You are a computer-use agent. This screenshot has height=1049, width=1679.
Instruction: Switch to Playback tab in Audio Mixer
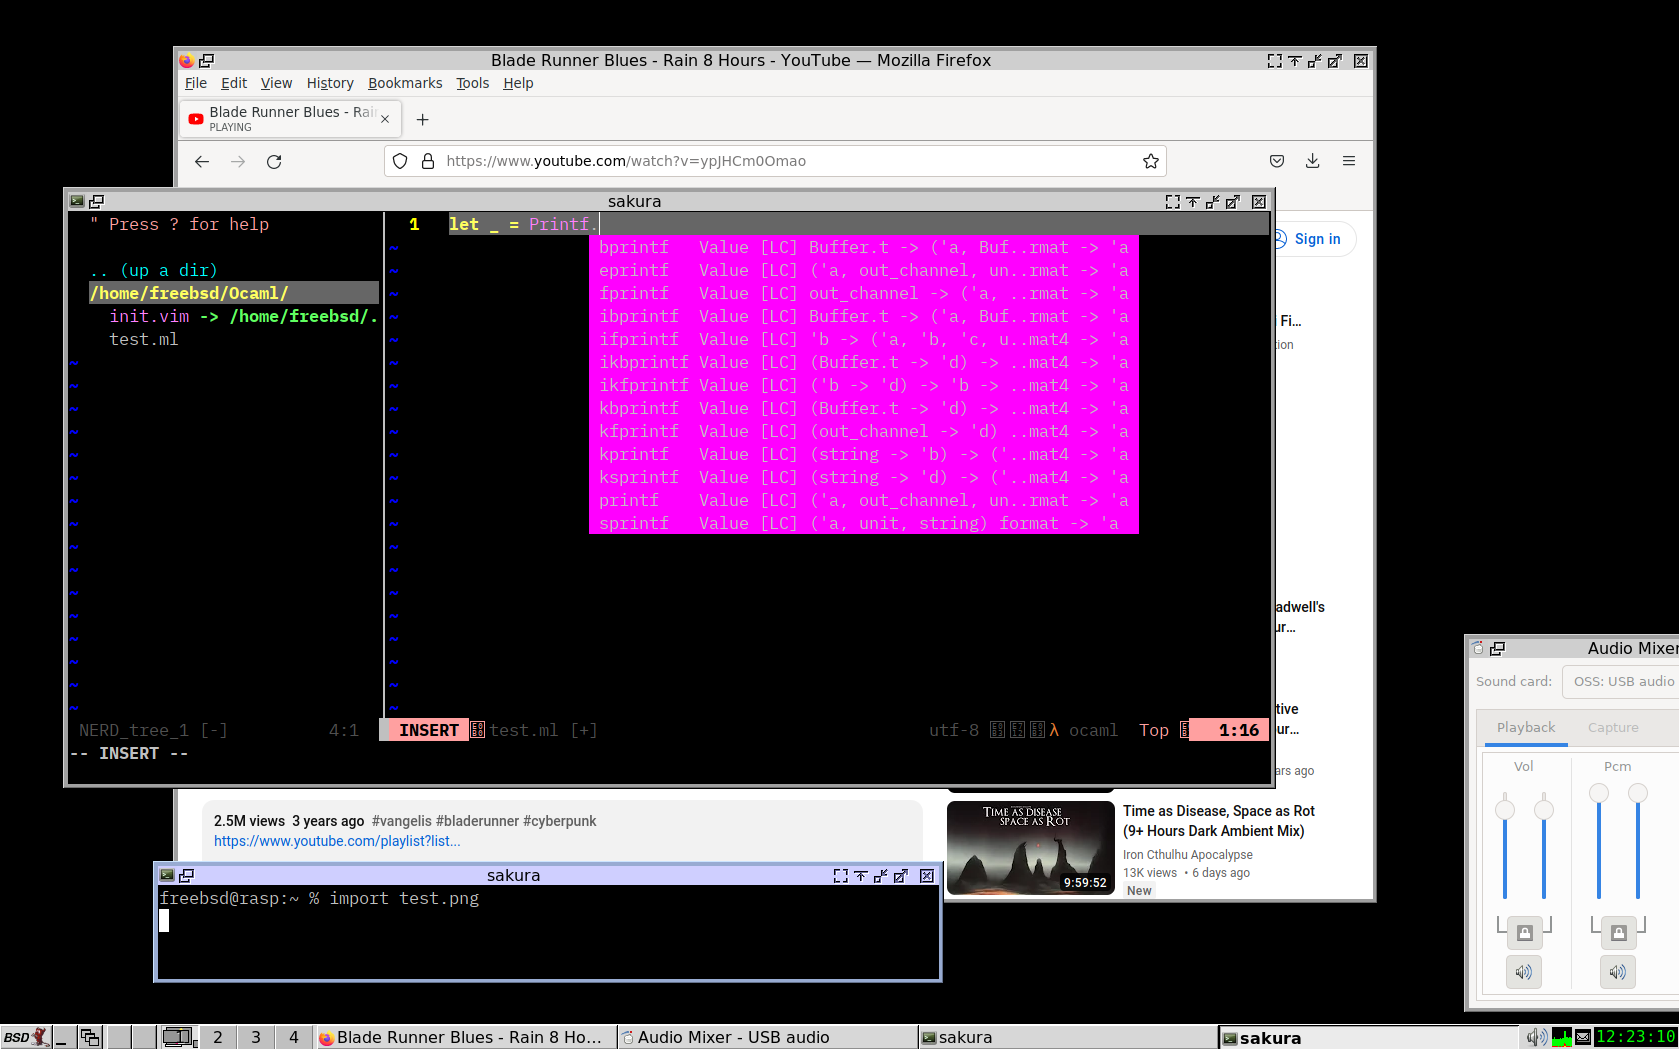coord(1525,727)
